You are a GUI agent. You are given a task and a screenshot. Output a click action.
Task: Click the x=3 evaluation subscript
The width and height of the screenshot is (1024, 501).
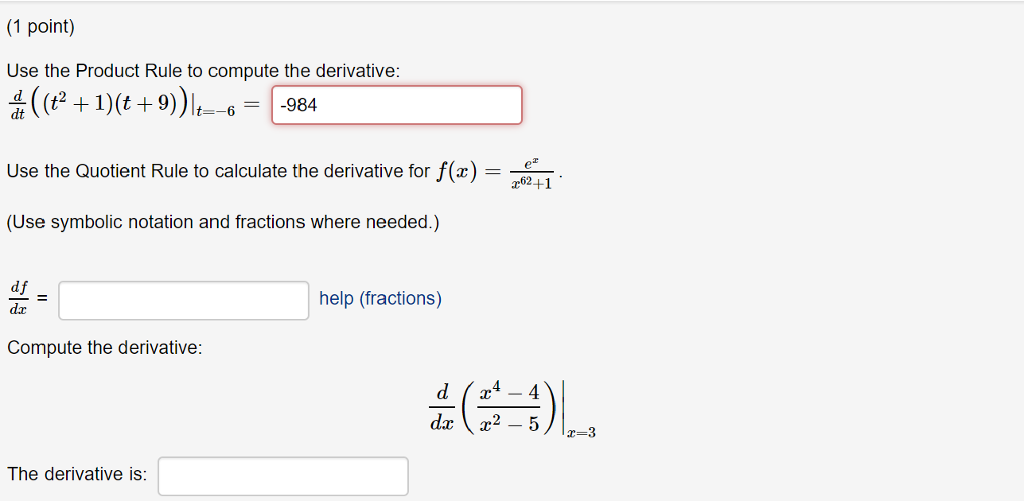[x=581, y=432]
